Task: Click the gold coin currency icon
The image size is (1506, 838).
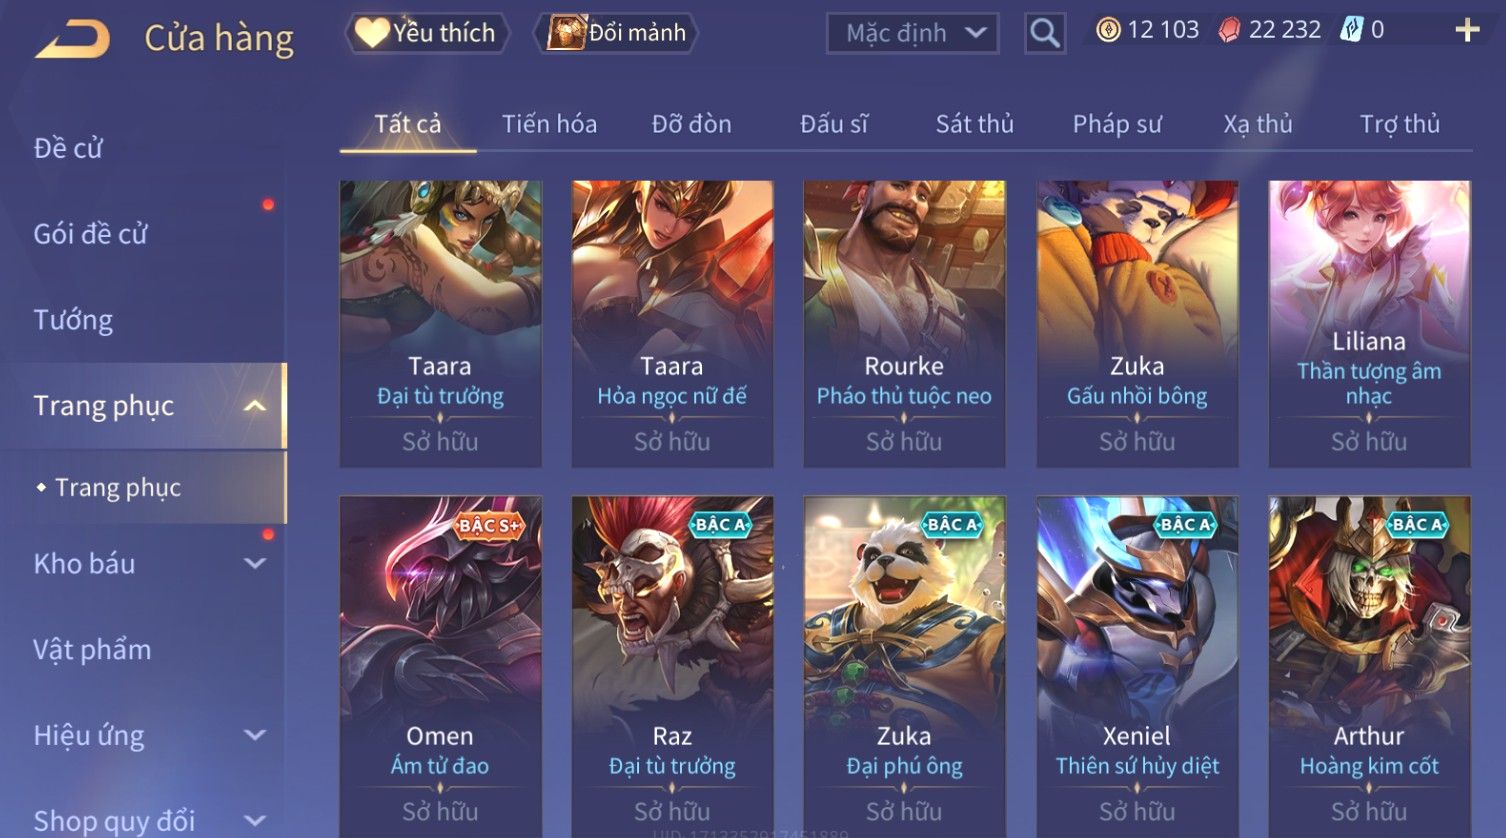Action: pyautogui.click(x=1108, y=30)
